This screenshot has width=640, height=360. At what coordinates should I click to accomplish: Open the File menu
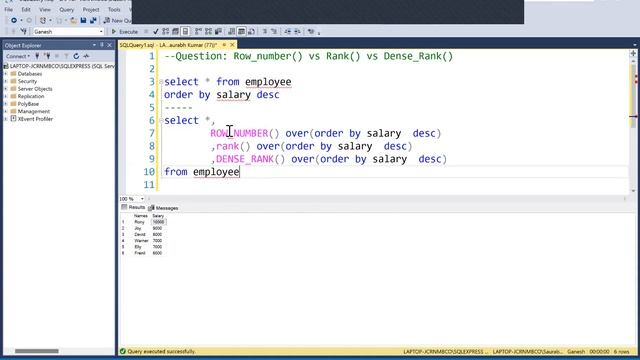8,9
